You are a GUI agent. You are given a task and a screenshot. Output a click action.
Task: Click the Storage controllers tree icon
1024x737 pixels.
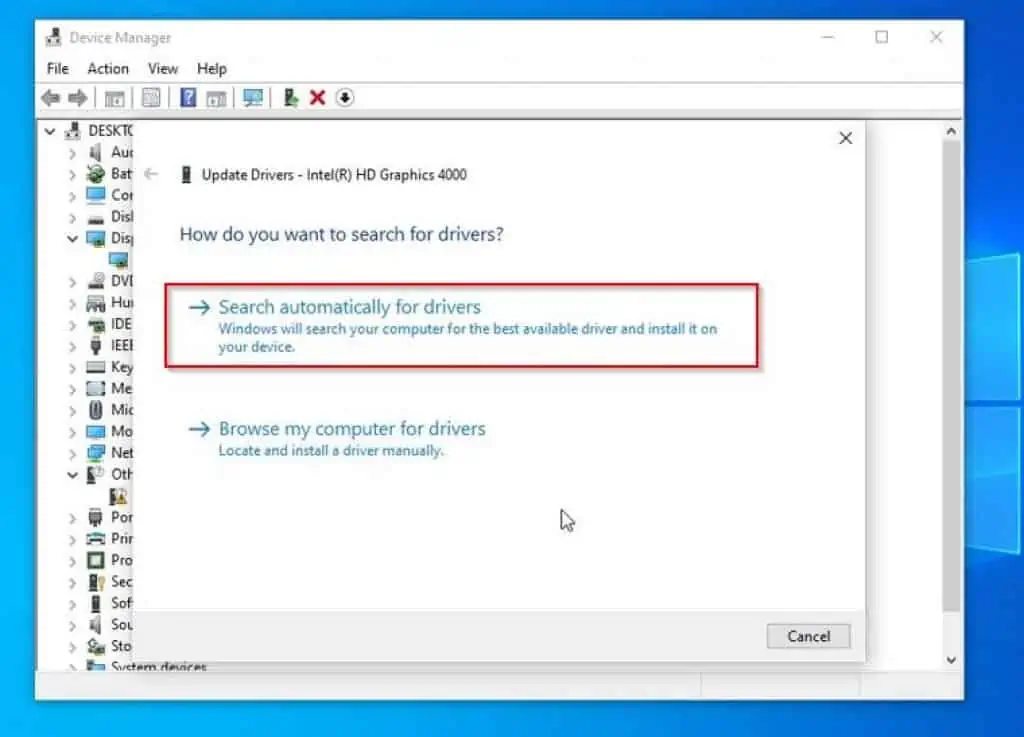click(x=96, y=646)
